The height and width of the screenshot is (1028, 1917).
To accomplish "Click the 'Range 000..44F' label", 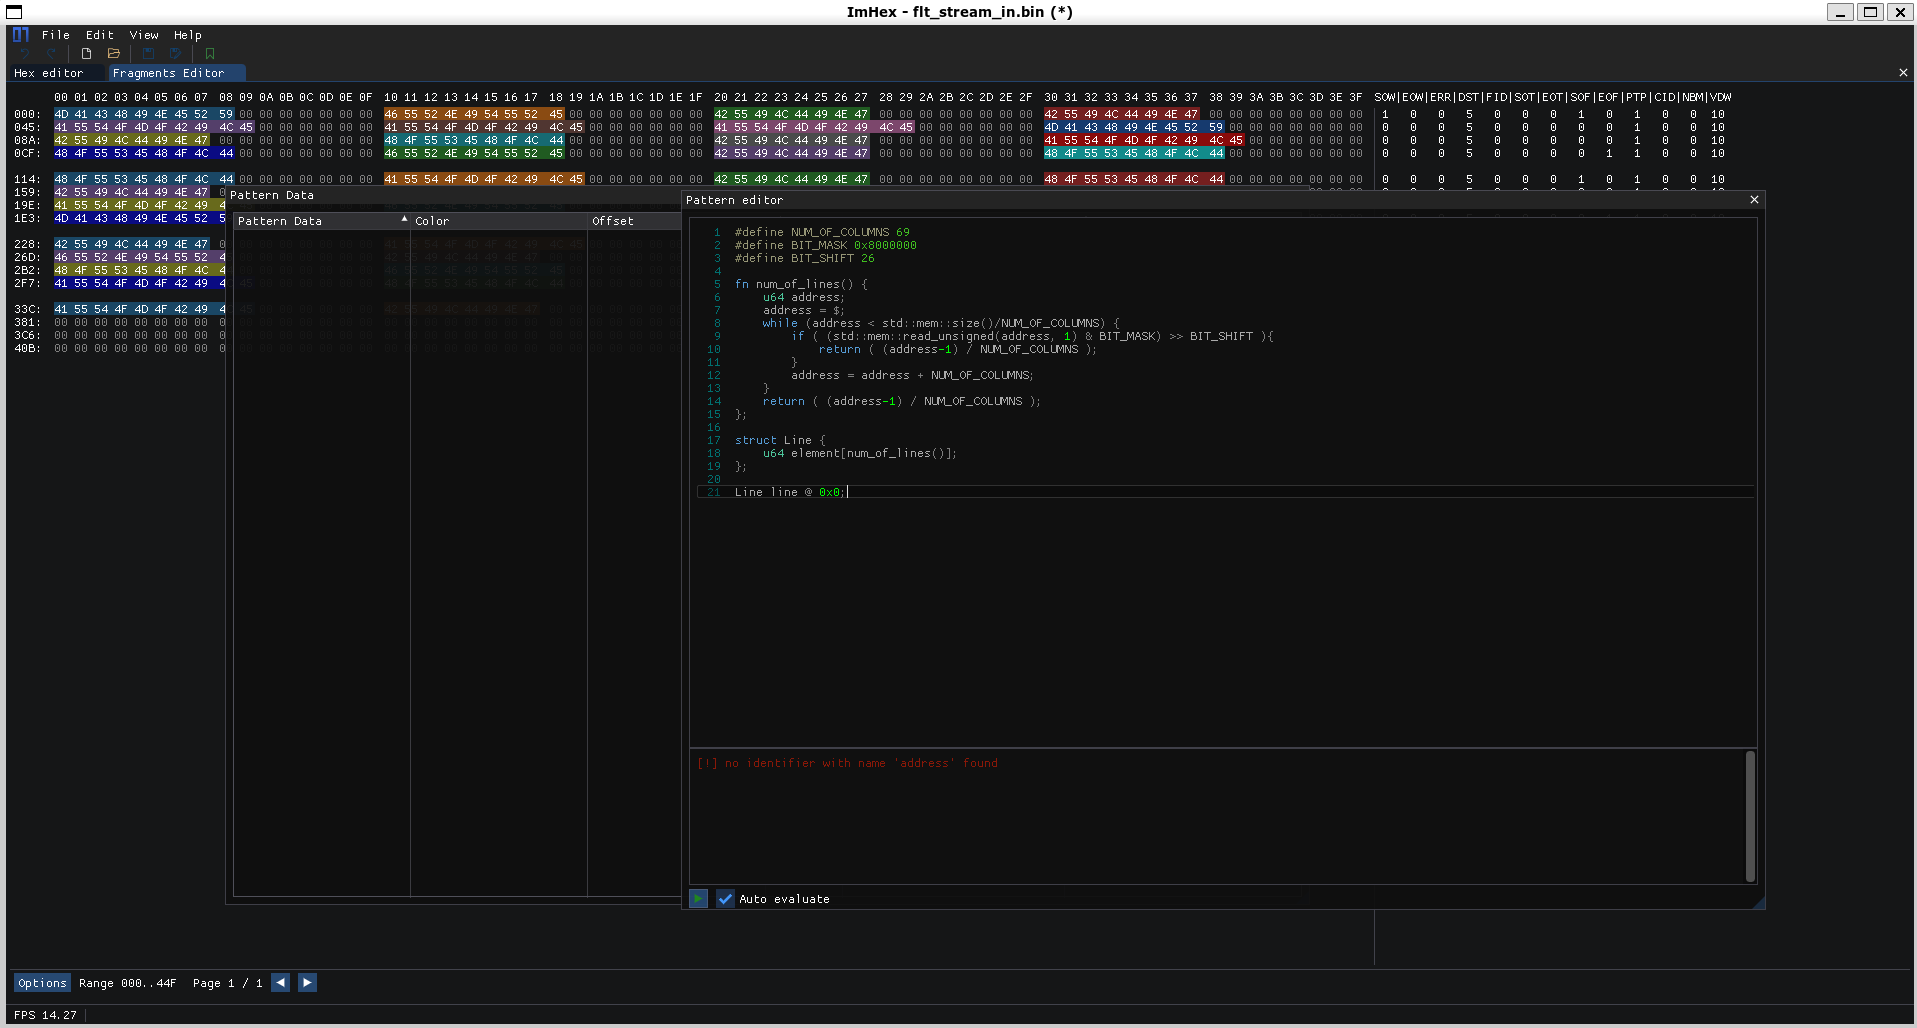I will 127,983.
